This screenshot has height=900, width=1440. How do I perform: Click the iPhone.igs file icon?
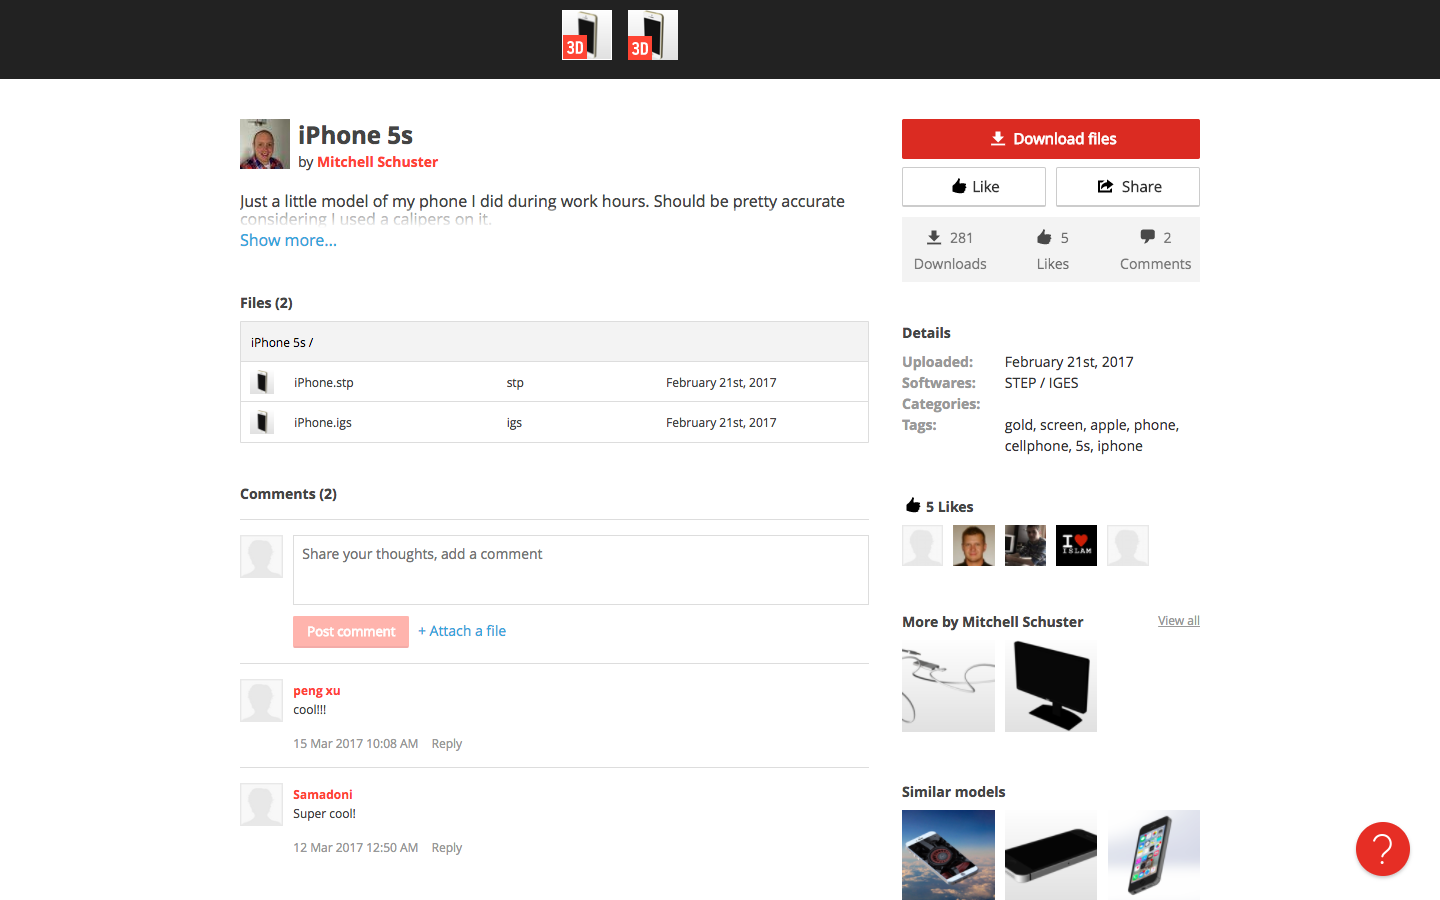(262, 422)
